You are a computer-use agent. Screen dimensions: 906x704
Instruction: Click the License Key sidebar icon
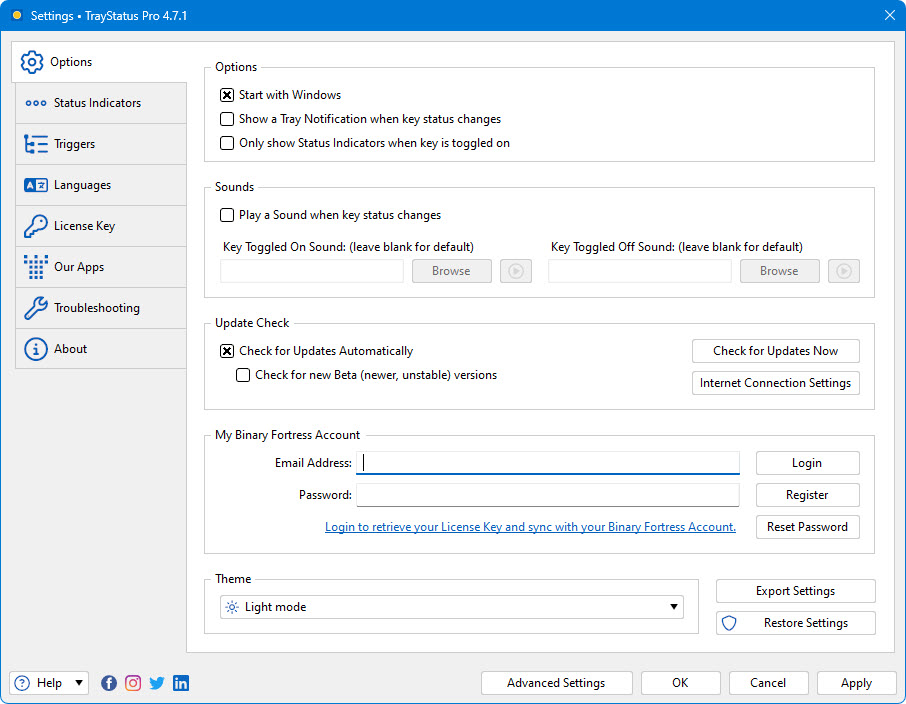point(37,226)
